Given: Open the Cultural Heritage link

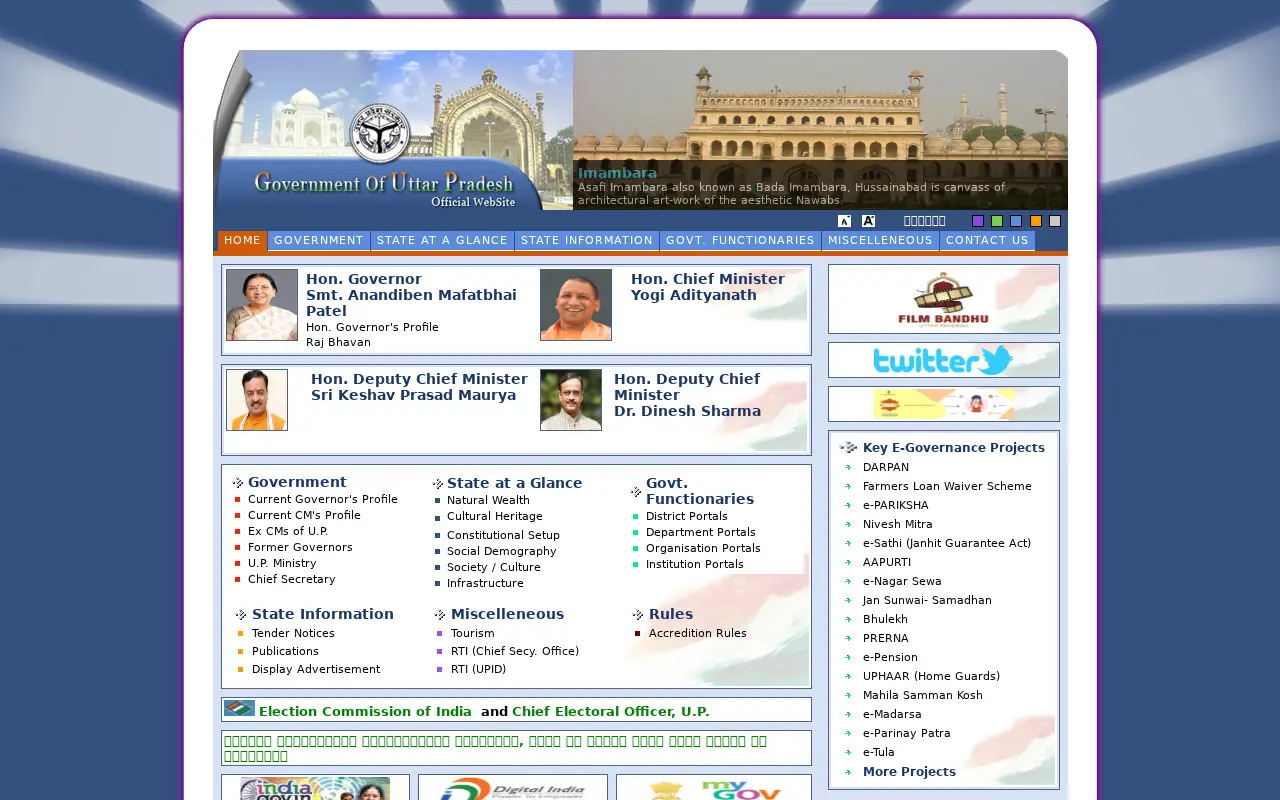Looking at the screenshot, I should pos(495,516).
